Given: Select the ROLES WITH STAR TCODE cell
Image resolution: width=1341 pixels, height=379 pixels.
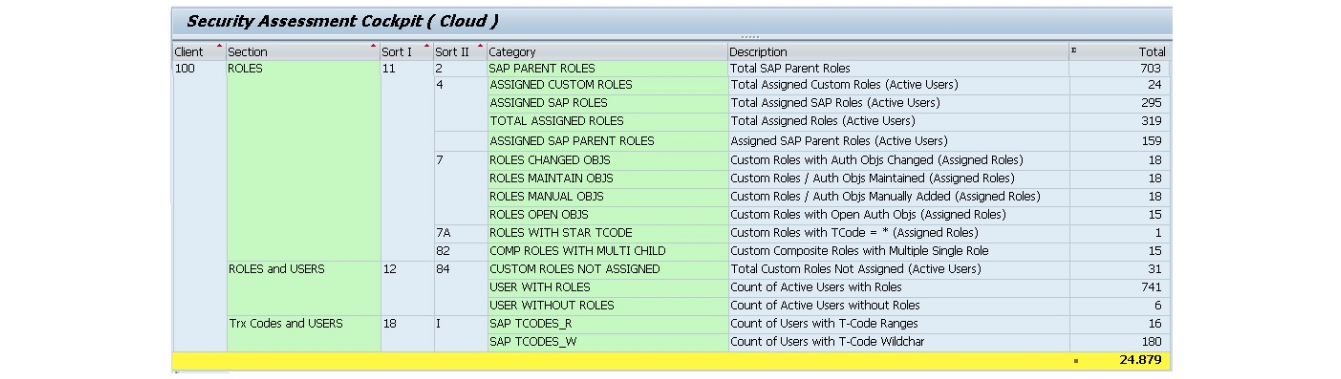Looking at the screenshot, I should (x=607, y=232).
